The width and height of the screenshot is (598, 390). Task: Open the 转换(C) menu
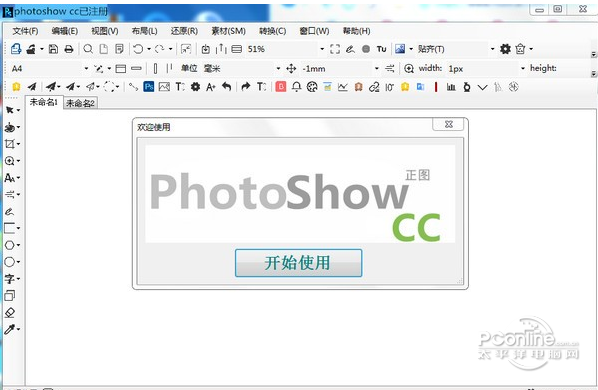273,31
